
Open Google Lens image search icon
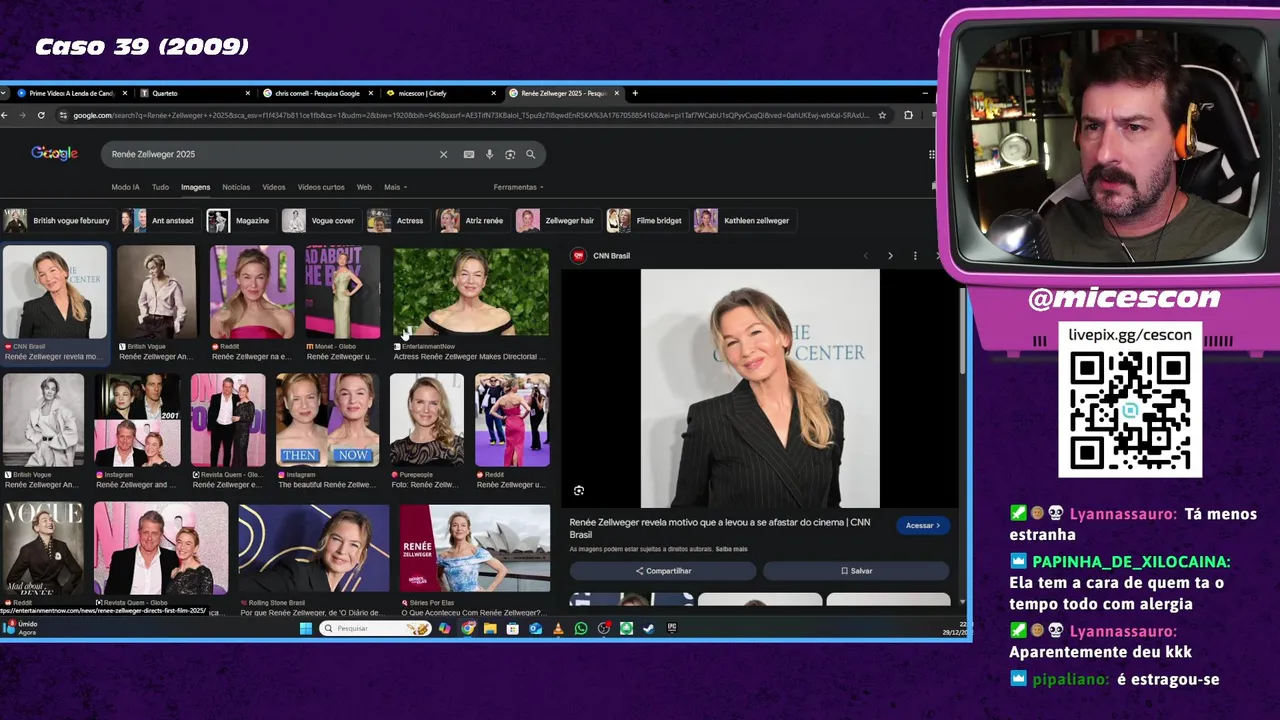point(510,154)
